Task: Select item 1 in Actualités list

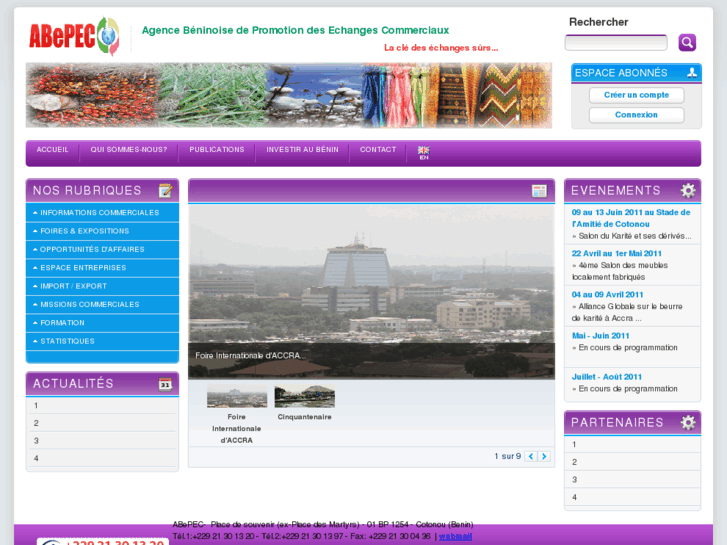Action: [102, 405]
